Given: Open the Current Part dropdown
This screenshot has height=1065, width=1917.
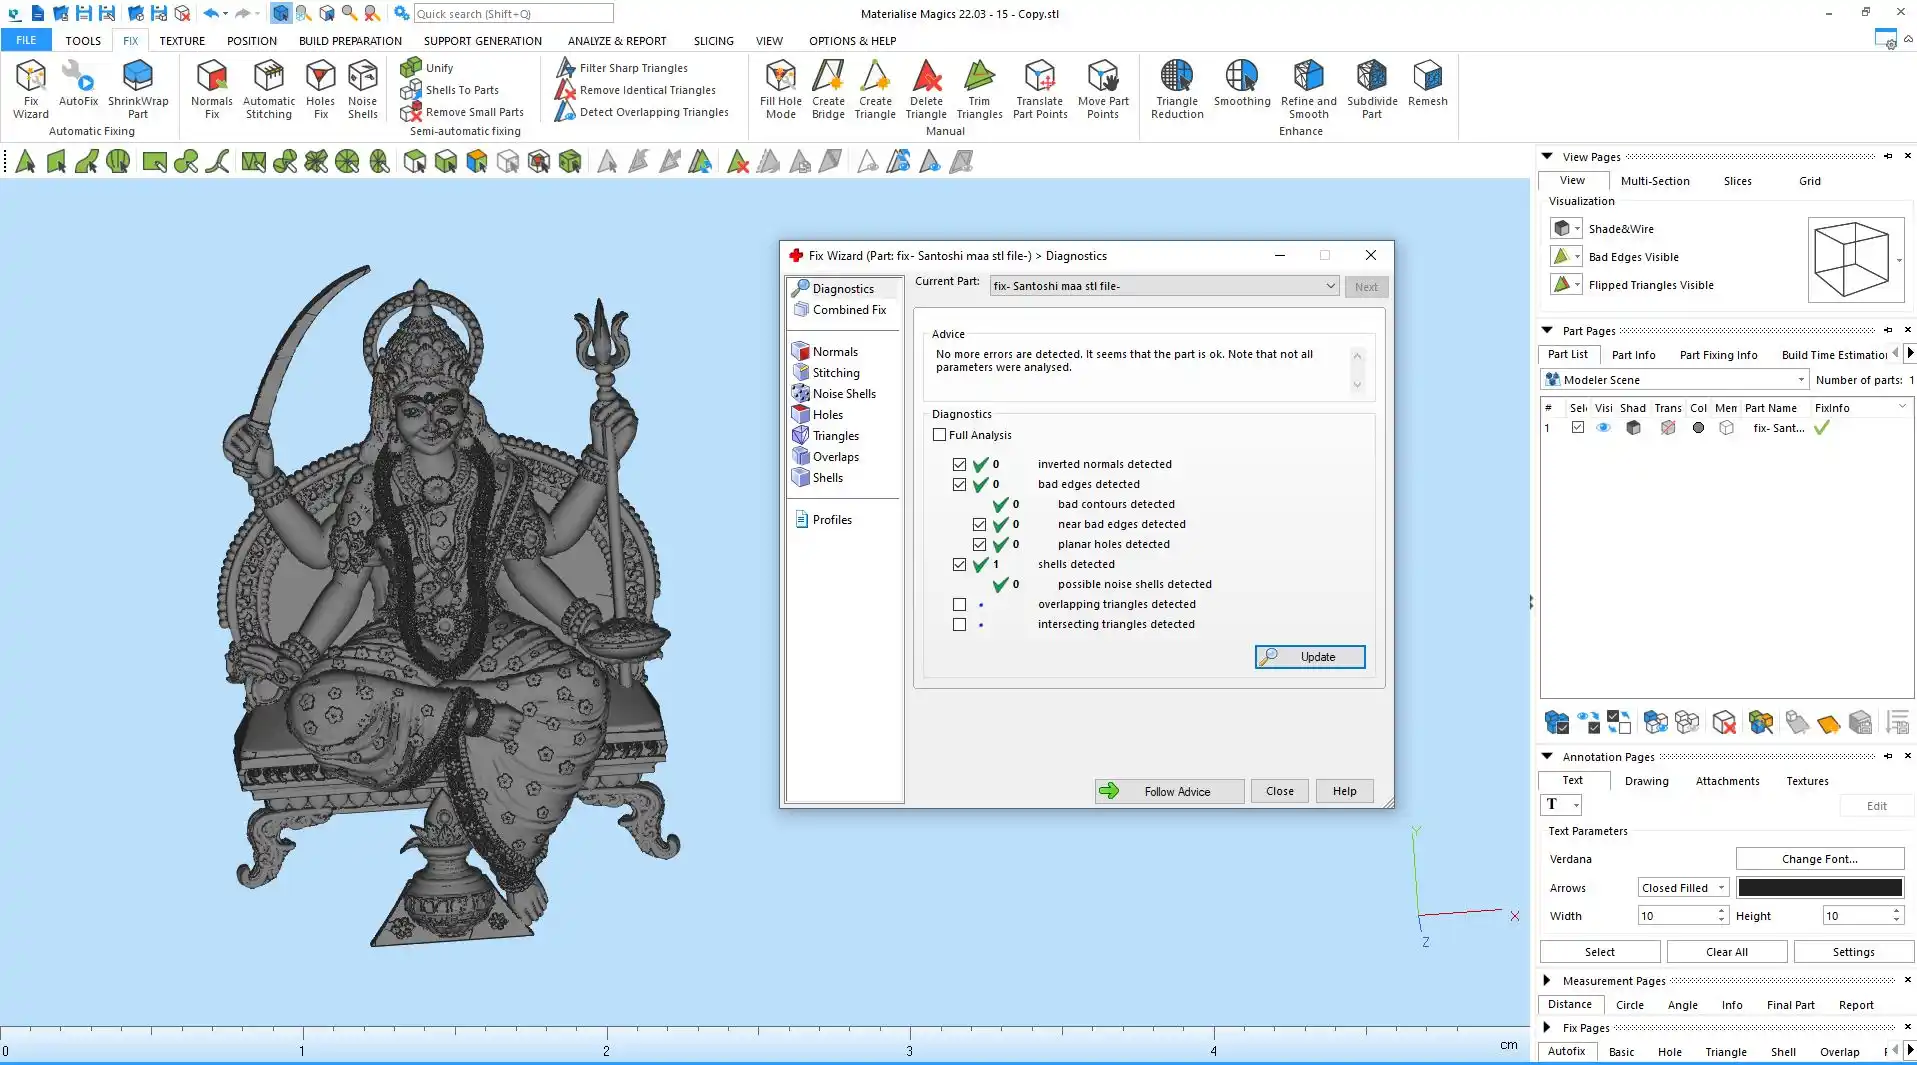Looking at the screenshot, I should (1164, 286).
